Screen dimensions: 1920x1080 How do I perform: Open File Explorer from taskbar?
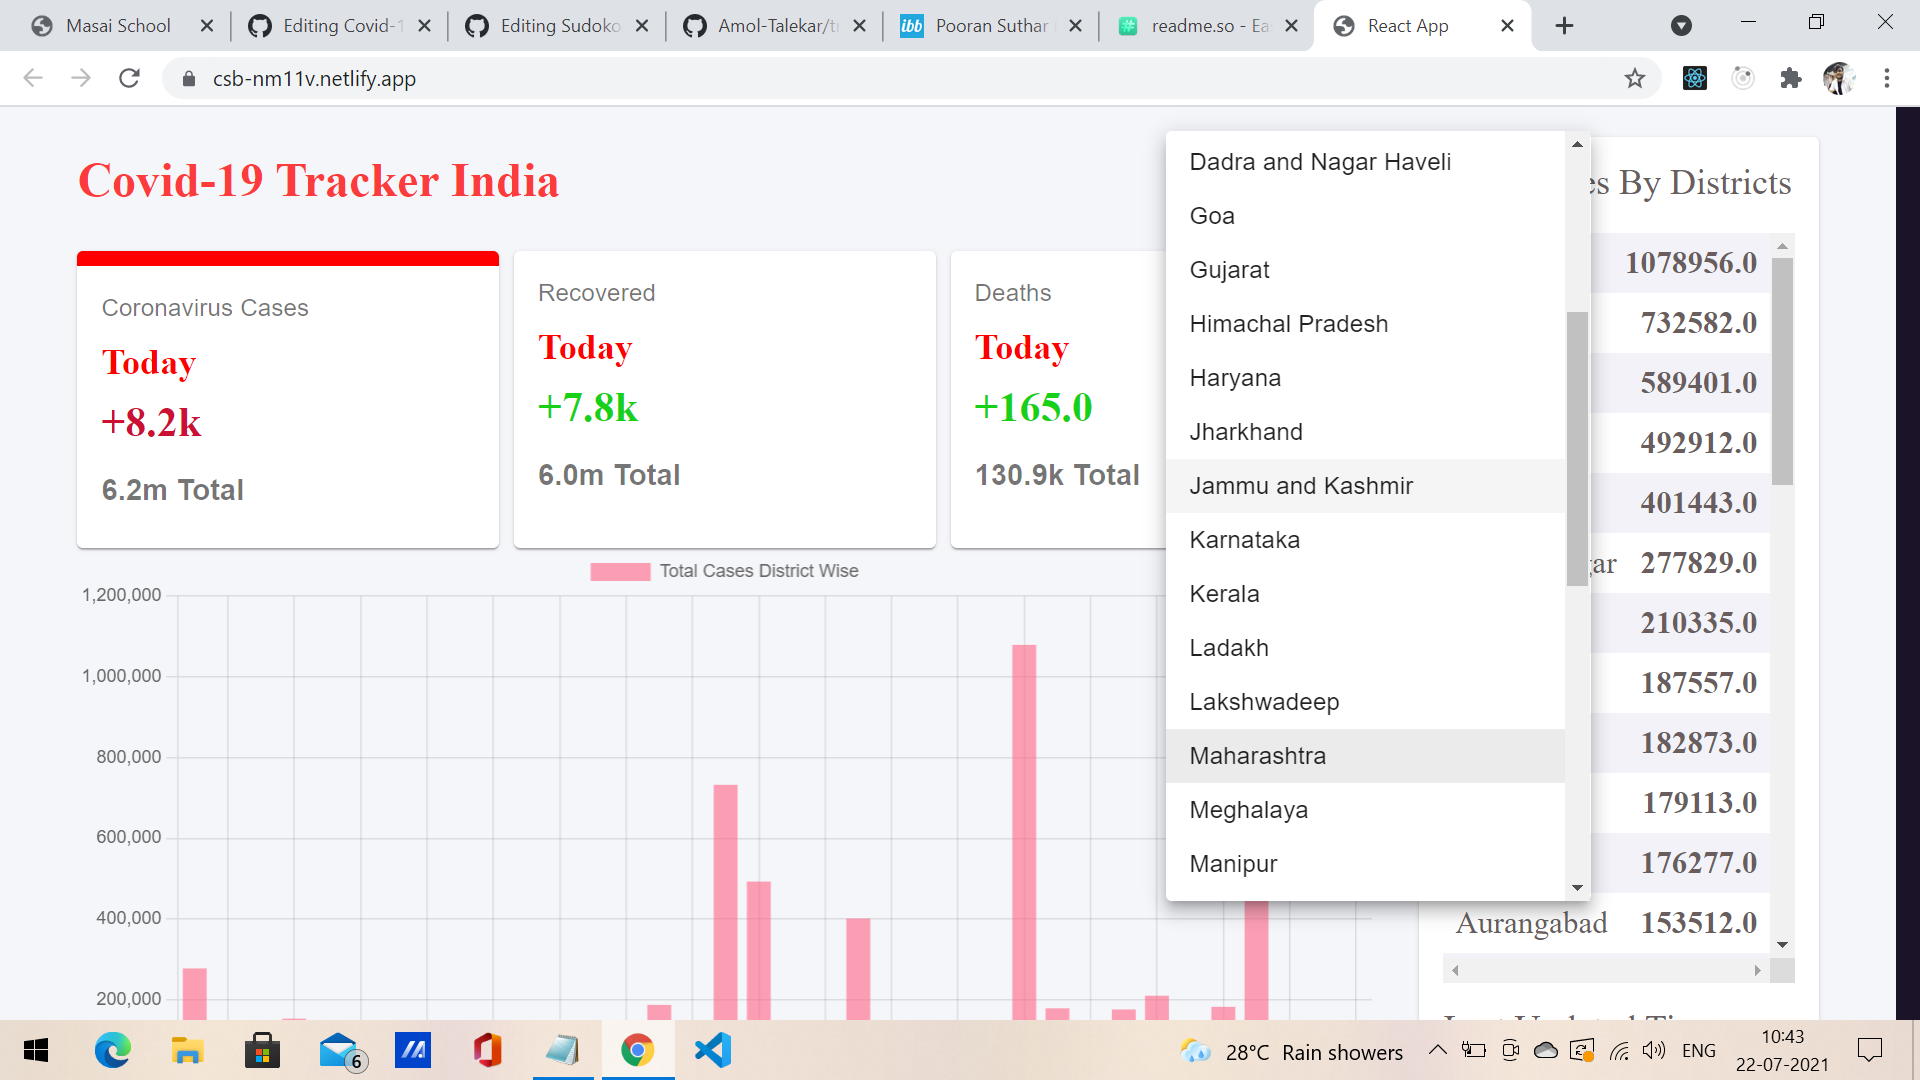[187, 1051]
